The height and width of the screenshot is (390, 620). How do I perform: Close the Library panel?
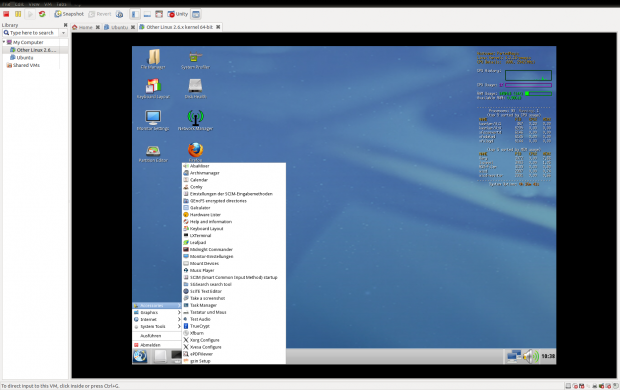coord(66,25)
